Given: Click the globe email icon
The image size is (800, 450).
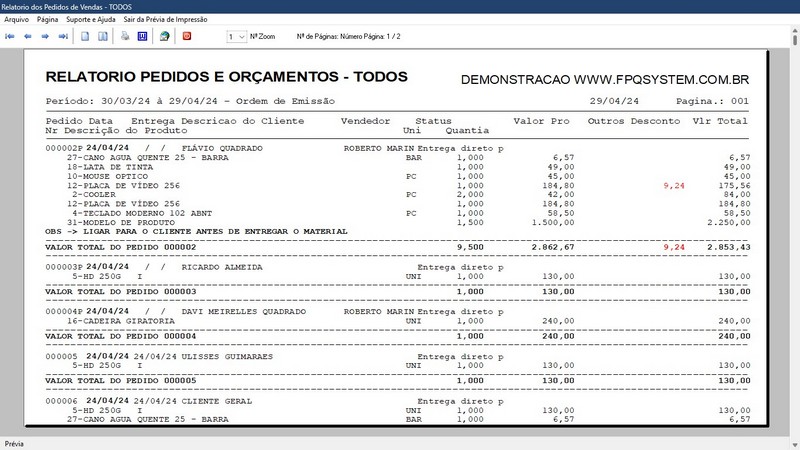Looking at the screenshot, I should (164, 36).
